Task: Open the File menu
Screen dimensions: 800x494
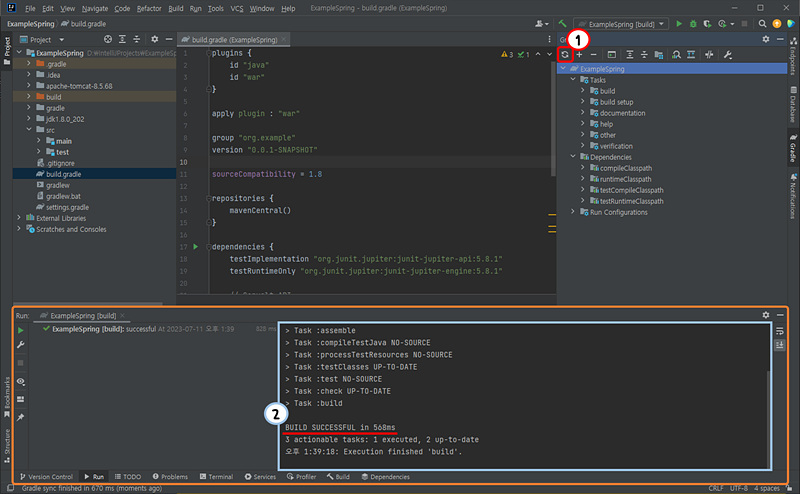Action: (30, 8)
